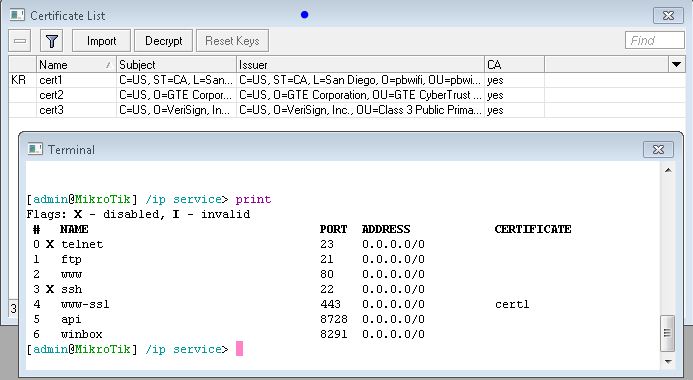Click the ftp service name in terminal
The width and height of the screenshot is (693, 380).
pos(71,260)
